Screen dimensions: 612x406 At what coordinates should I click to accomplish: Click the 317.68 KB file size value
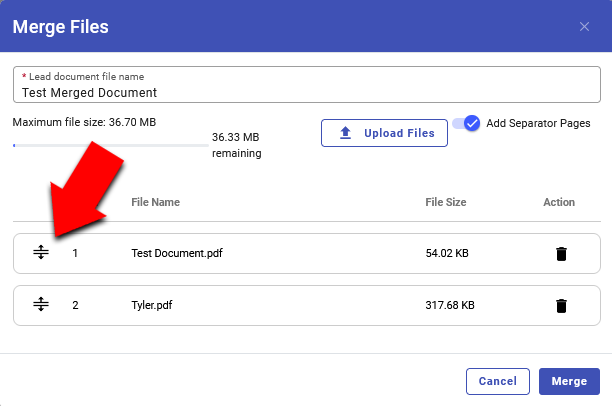coord(450,305)
